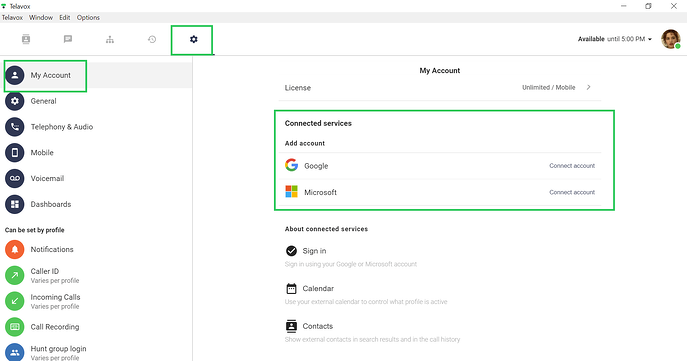Click the green Caller ID arrow icon
Screen dimensions: 687x361
pos(14,275)
